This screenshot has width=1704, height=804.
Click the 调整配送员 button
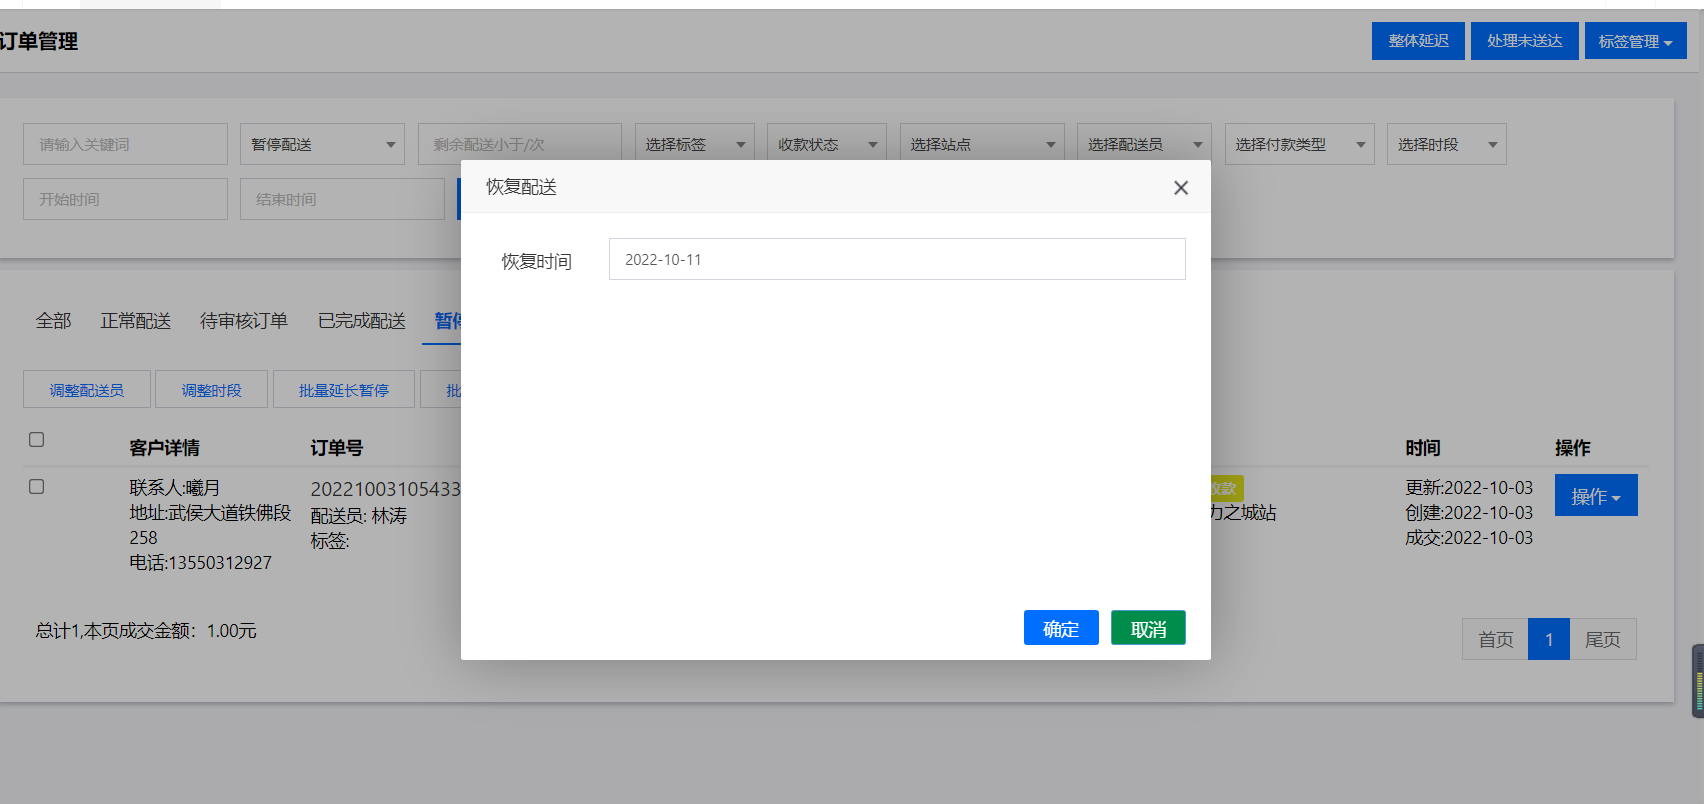tap(87, 390)
